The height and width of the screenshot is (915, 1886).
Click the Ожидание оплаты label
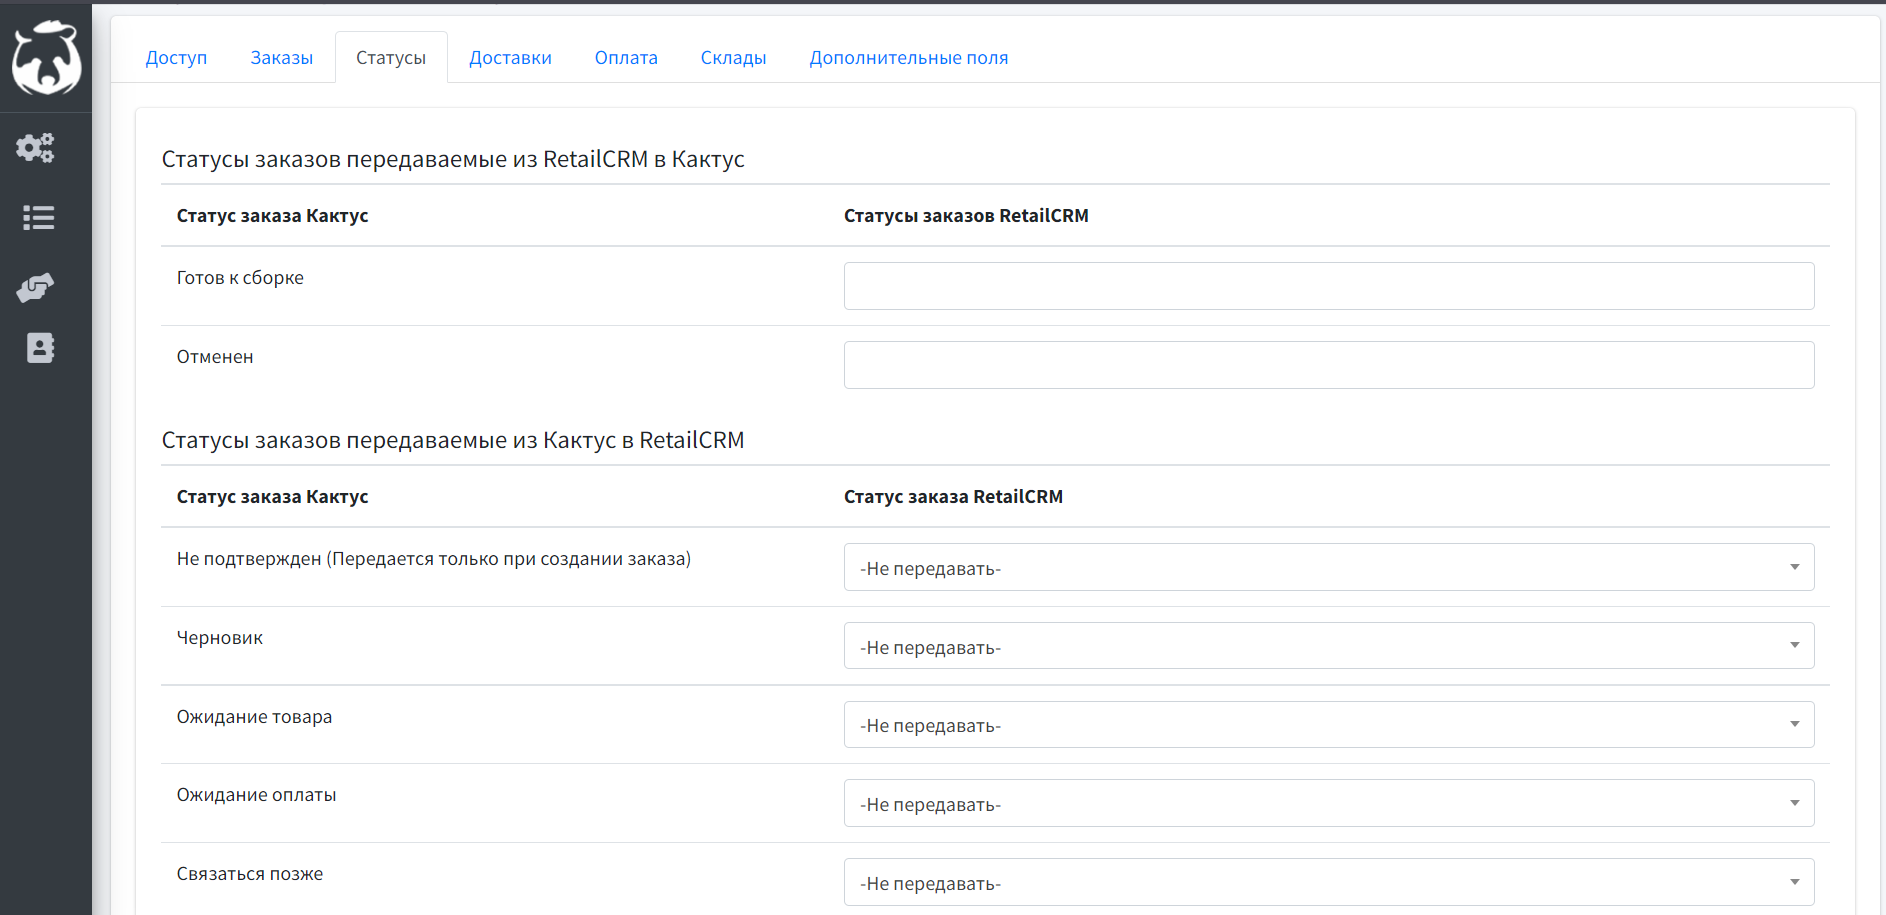257,795
